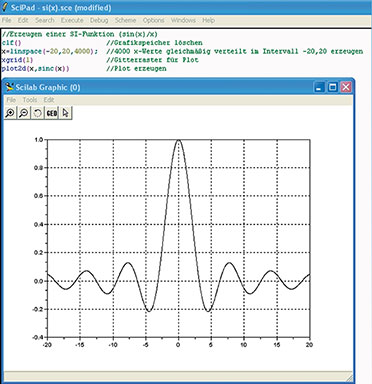Open the GED graphic editor icon
This screenshot has width=372, height=384.
click(52, 113)
